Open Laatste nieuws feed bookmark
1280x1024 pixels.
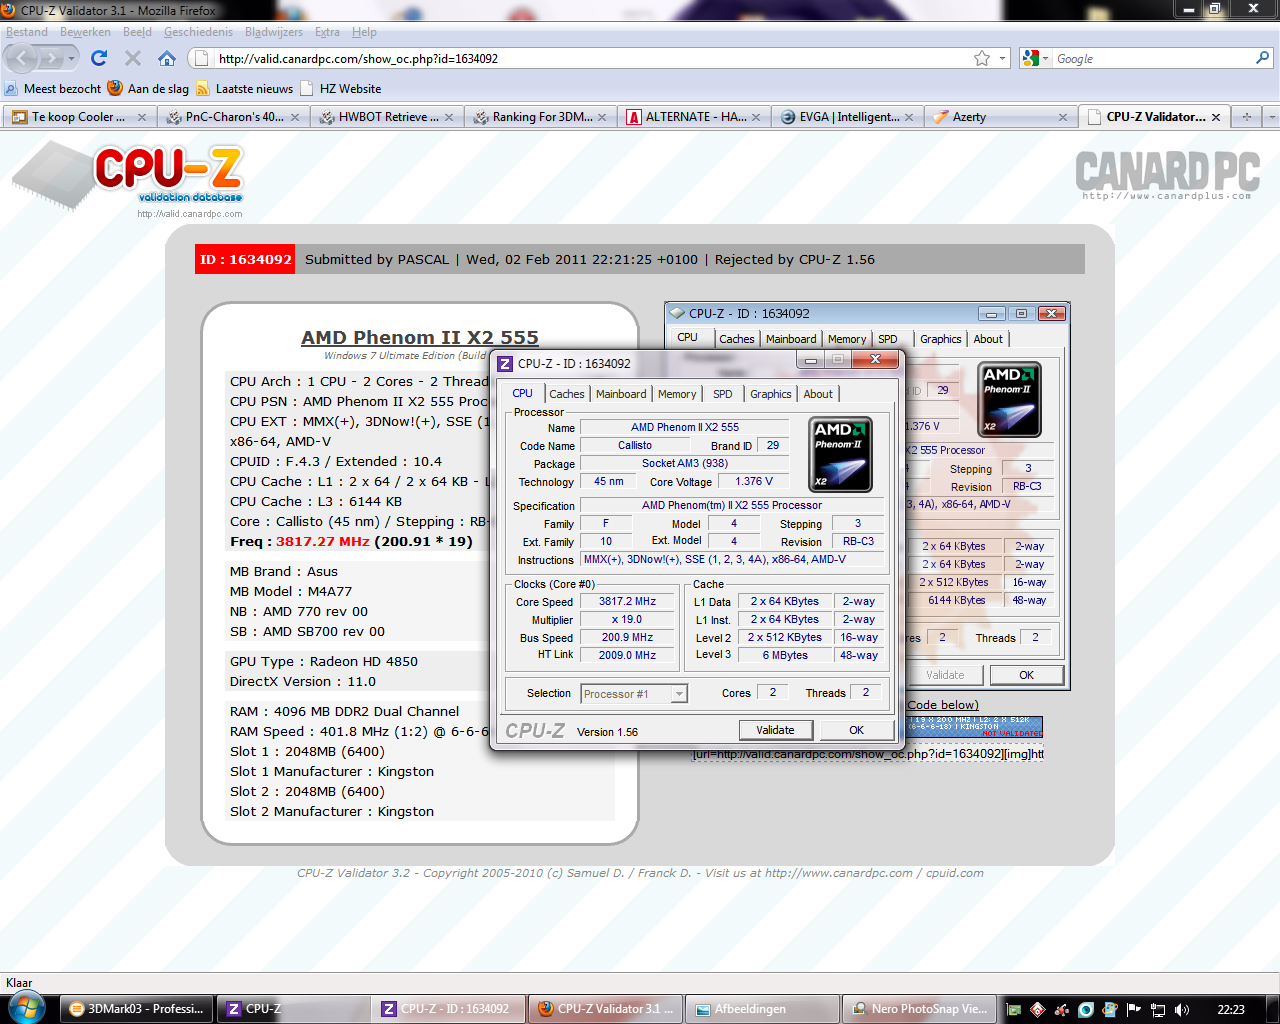pyautogui.click(x=245, y=88)
